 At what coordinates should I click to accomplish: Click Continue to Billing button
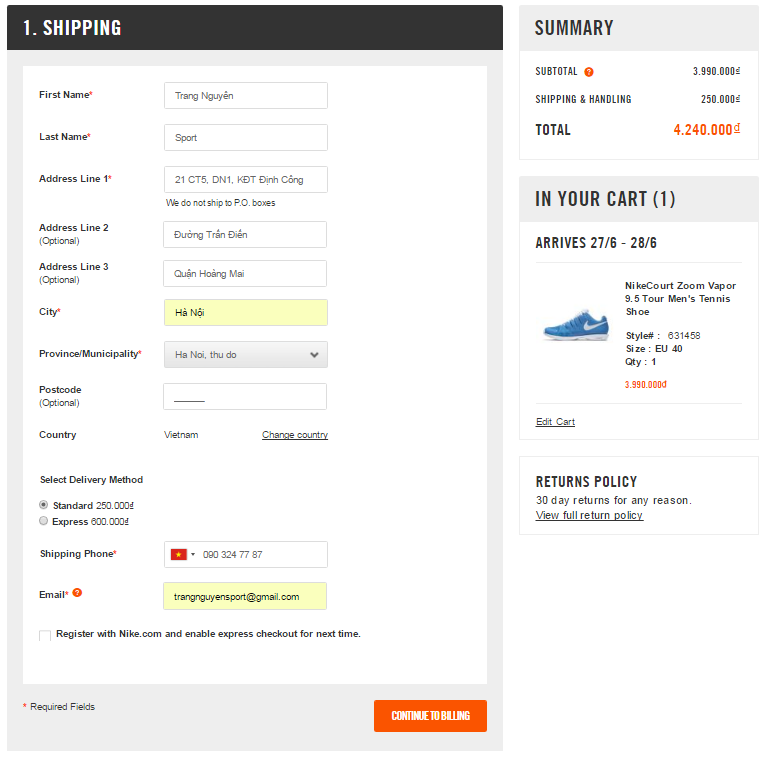coord(430,716)
